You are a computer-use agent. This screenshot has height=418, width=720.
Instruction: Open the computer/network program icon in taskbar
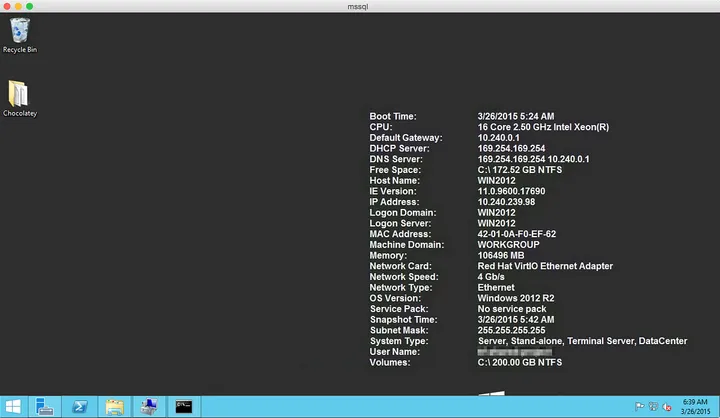click(149, 407)
